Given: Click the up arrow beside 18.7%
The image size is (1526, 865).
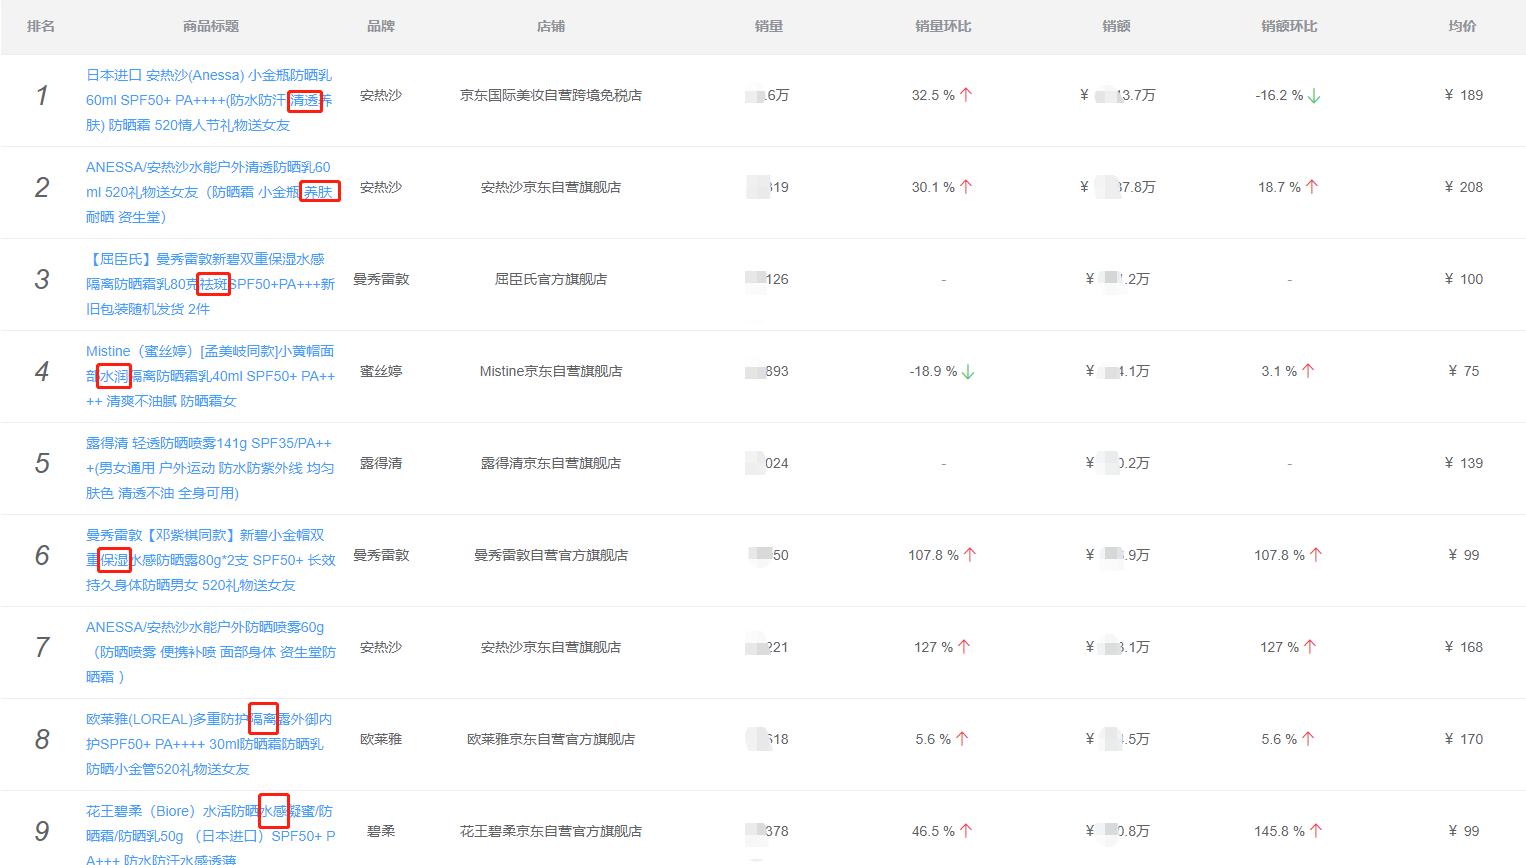Looking at the screenshot, I should [x=1312, y=186].
